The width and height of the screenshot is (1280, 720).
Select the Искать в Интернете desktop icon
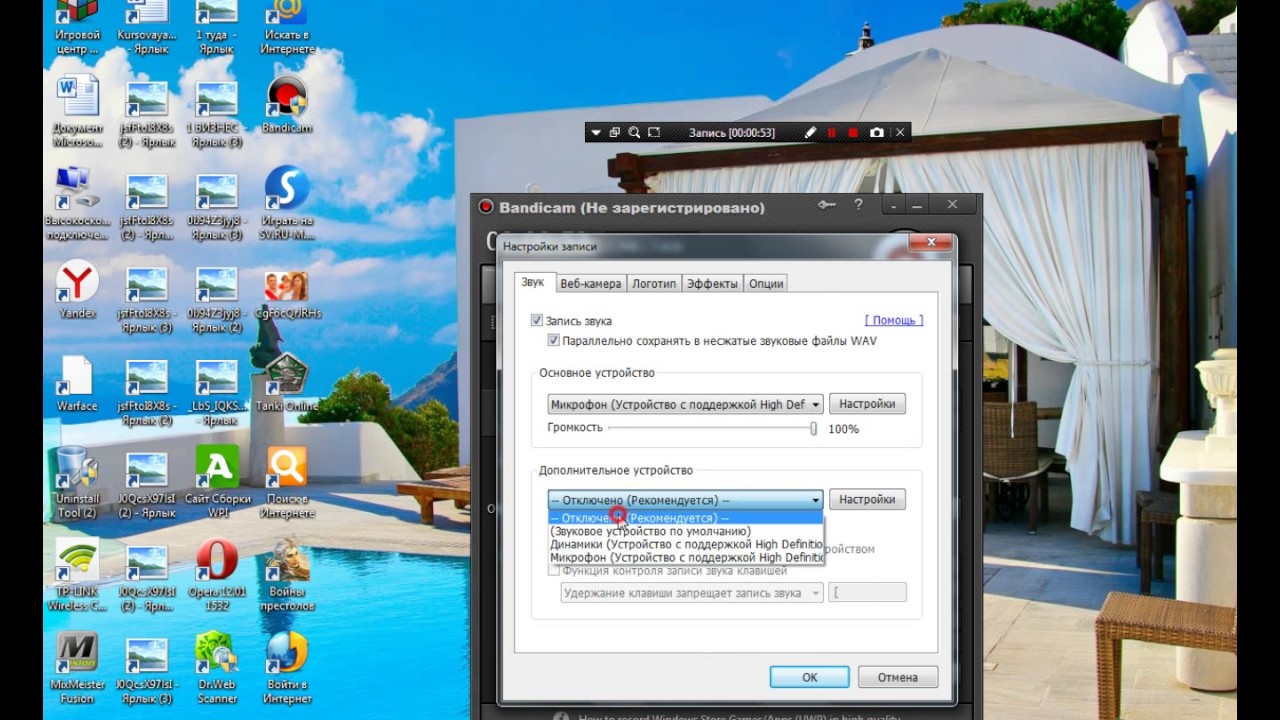pyautogui.click(x=287, y=27)
